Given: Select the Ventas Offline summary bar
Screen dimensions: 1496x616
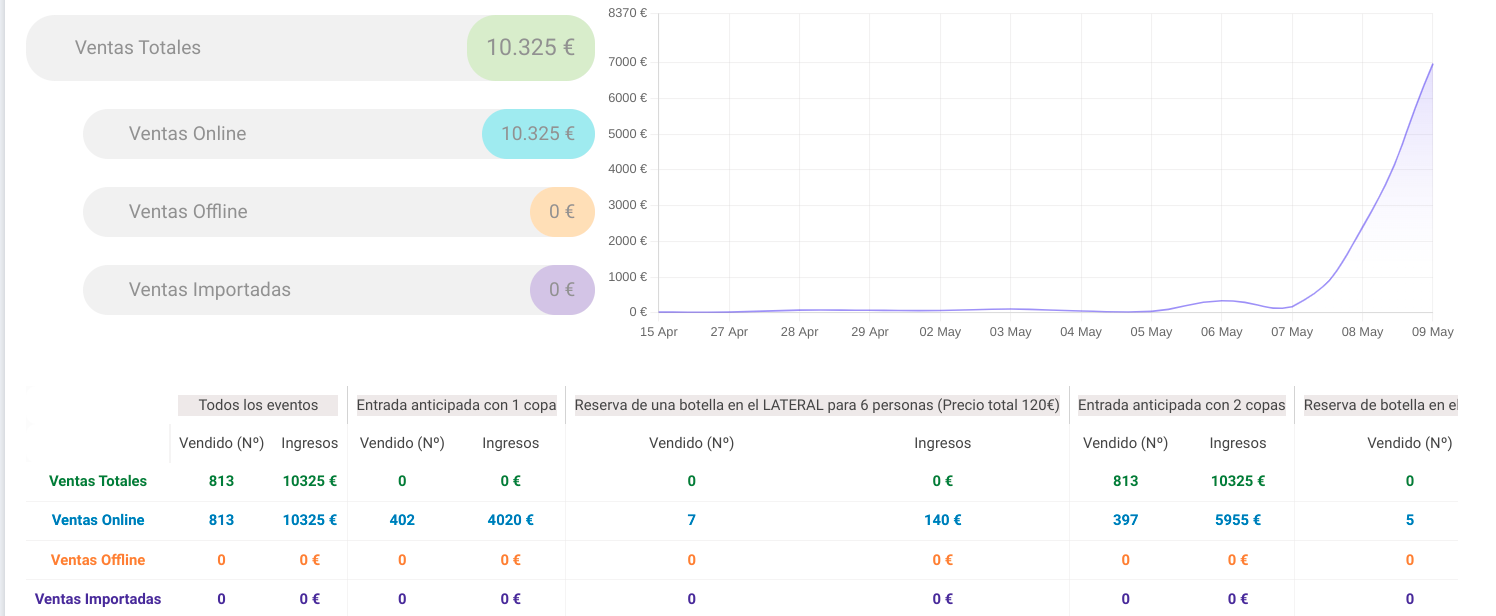Looking at the screenshot, I should tap(339, 212).
